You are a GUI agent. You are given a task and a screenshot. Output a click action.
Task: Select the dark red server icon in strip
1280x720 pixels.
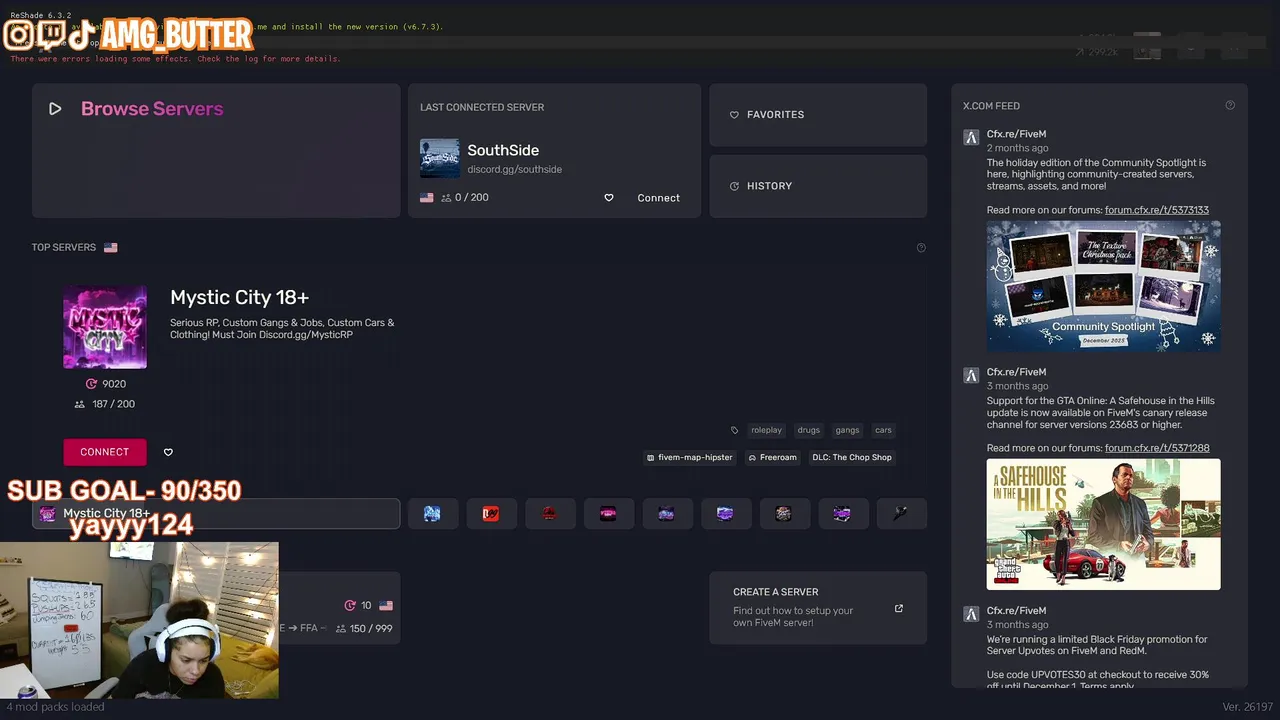tap(549, 514)
